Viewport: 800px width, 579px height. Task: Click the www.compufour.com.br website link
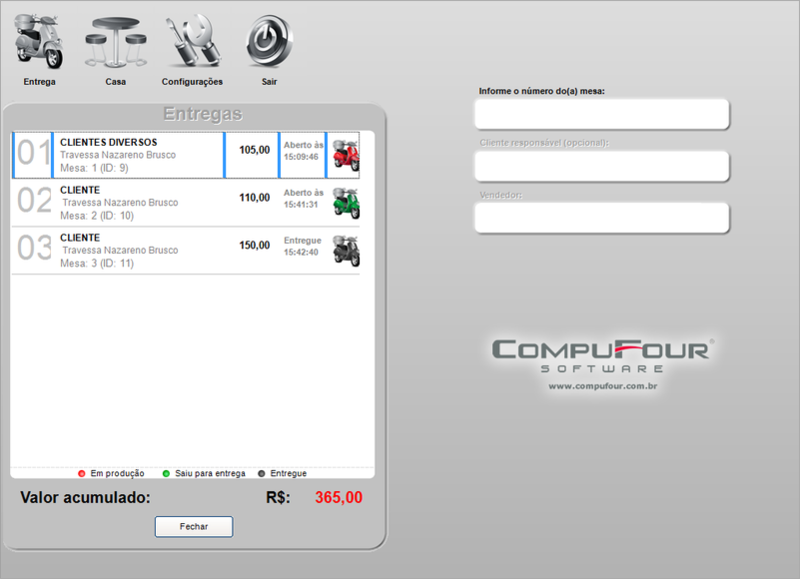coord(602,386)
